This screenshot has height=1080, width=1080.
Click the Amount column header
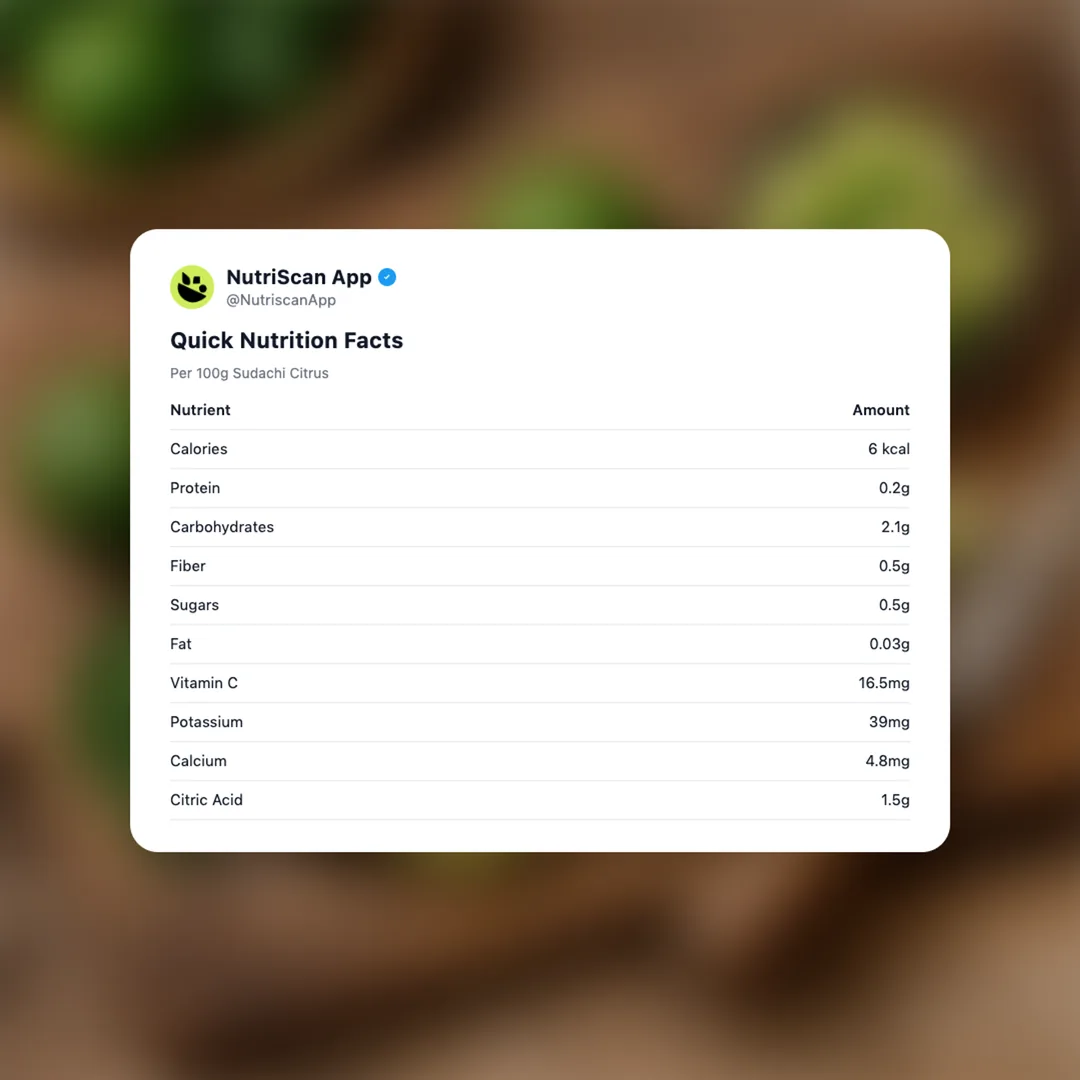(x=880, y=410)
